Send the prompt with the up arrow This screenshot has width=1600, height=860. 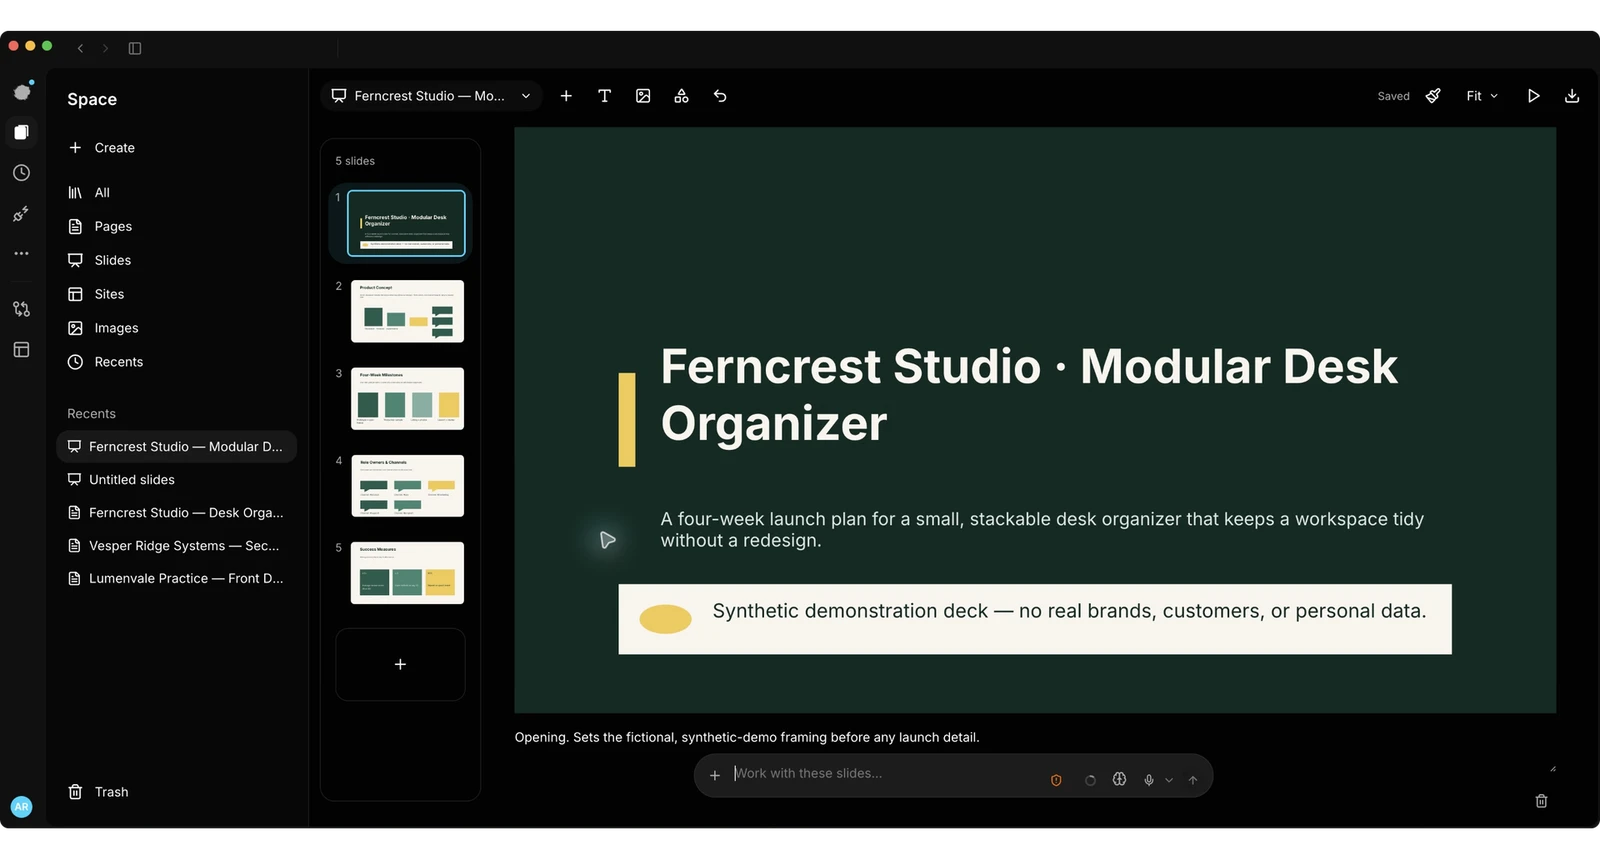pyautogui.click(x=1193, y=780)
